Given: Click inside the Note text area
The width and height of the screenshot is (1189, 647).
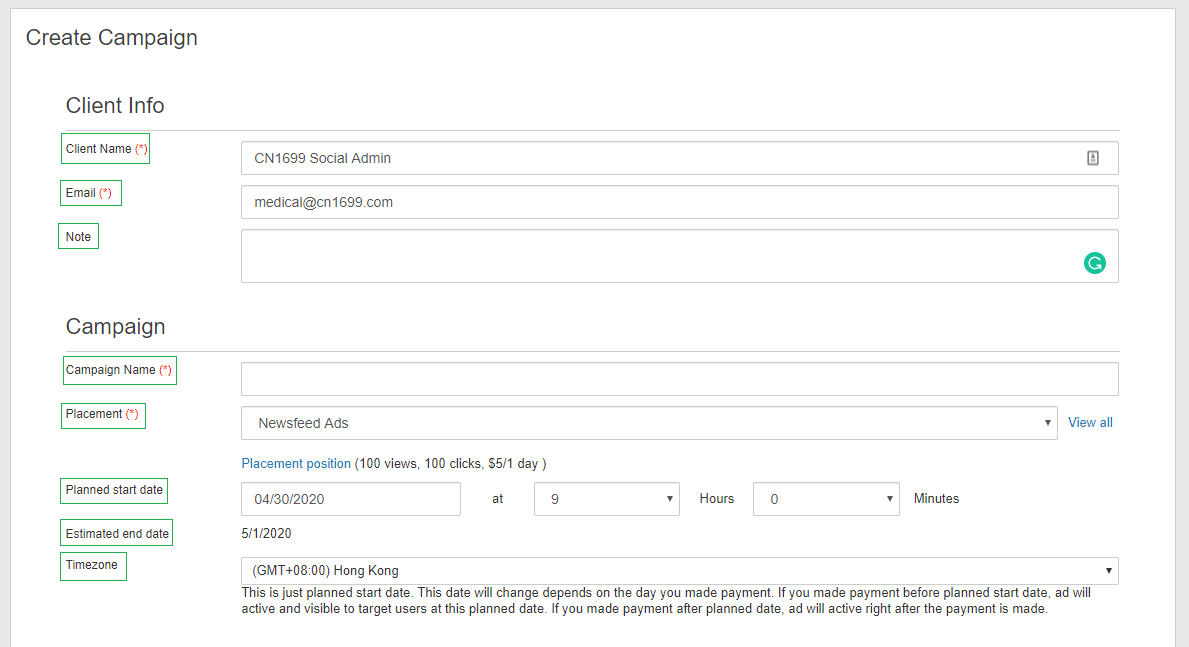Looking at the screenshot, I should 660,256.
